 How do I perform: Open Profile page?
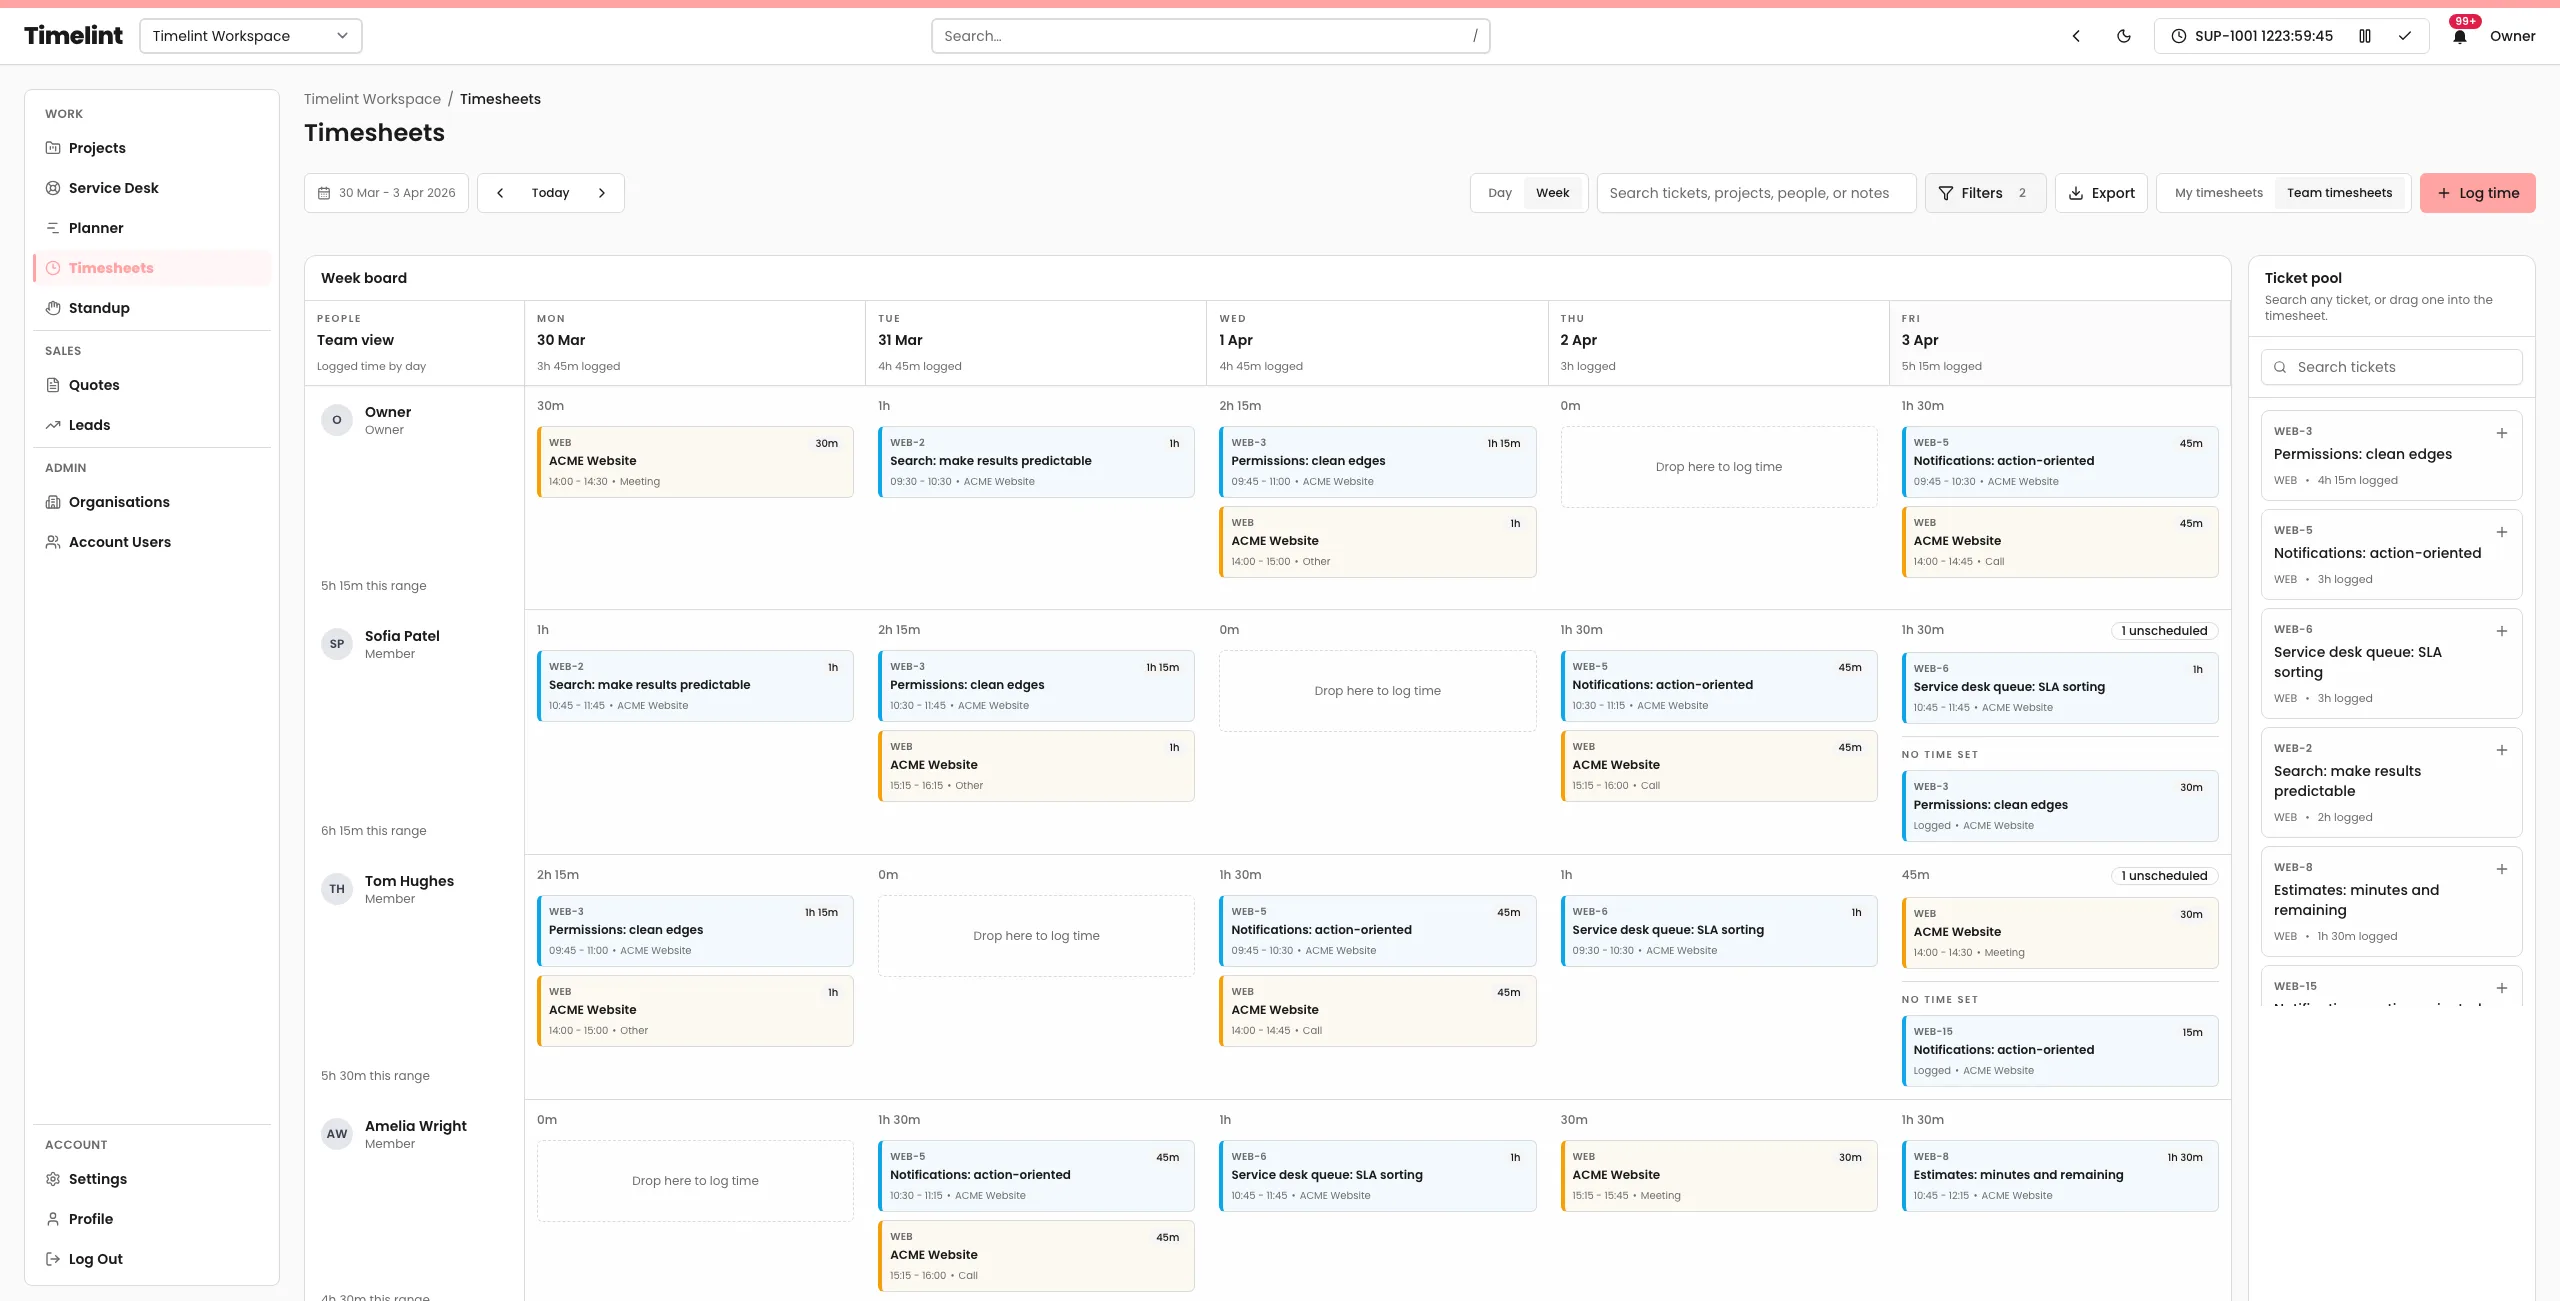[152, 1219]
